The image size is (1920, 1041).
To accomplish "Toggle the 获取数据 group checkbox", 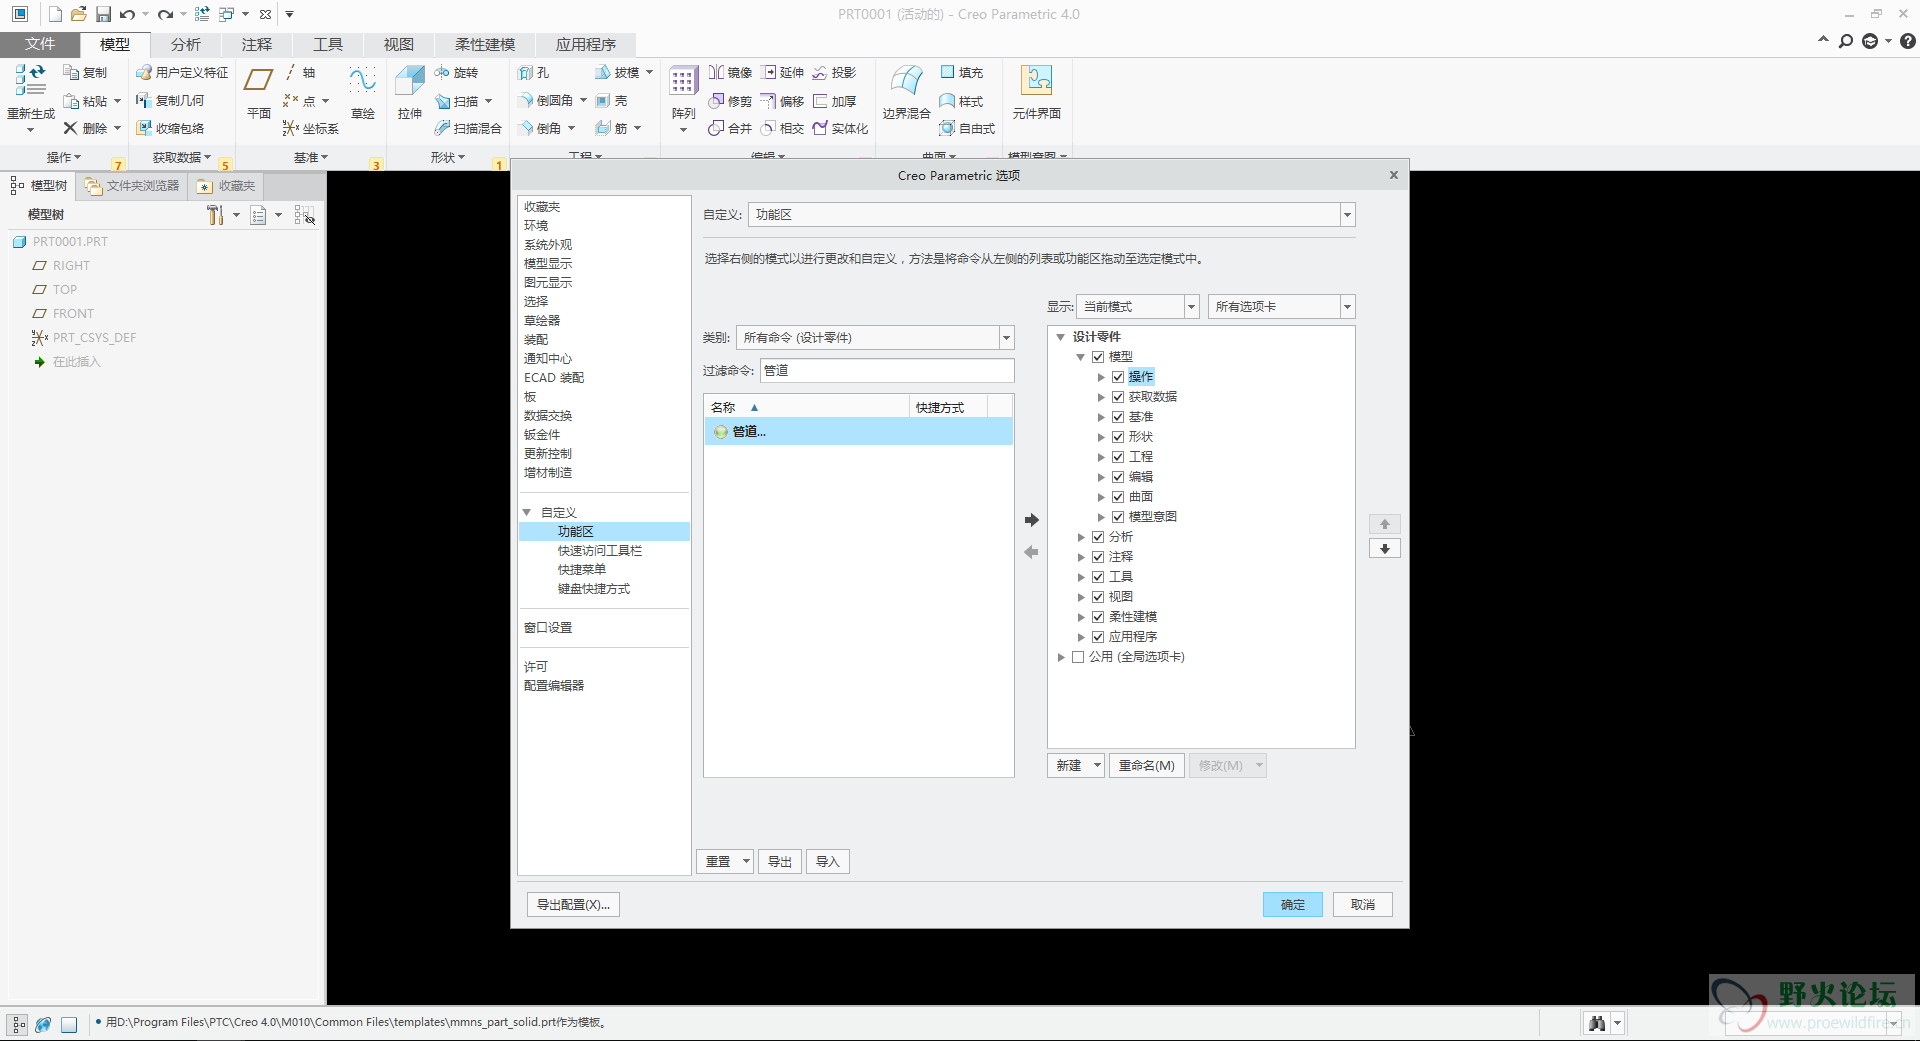I will (x=1118, y=397).
